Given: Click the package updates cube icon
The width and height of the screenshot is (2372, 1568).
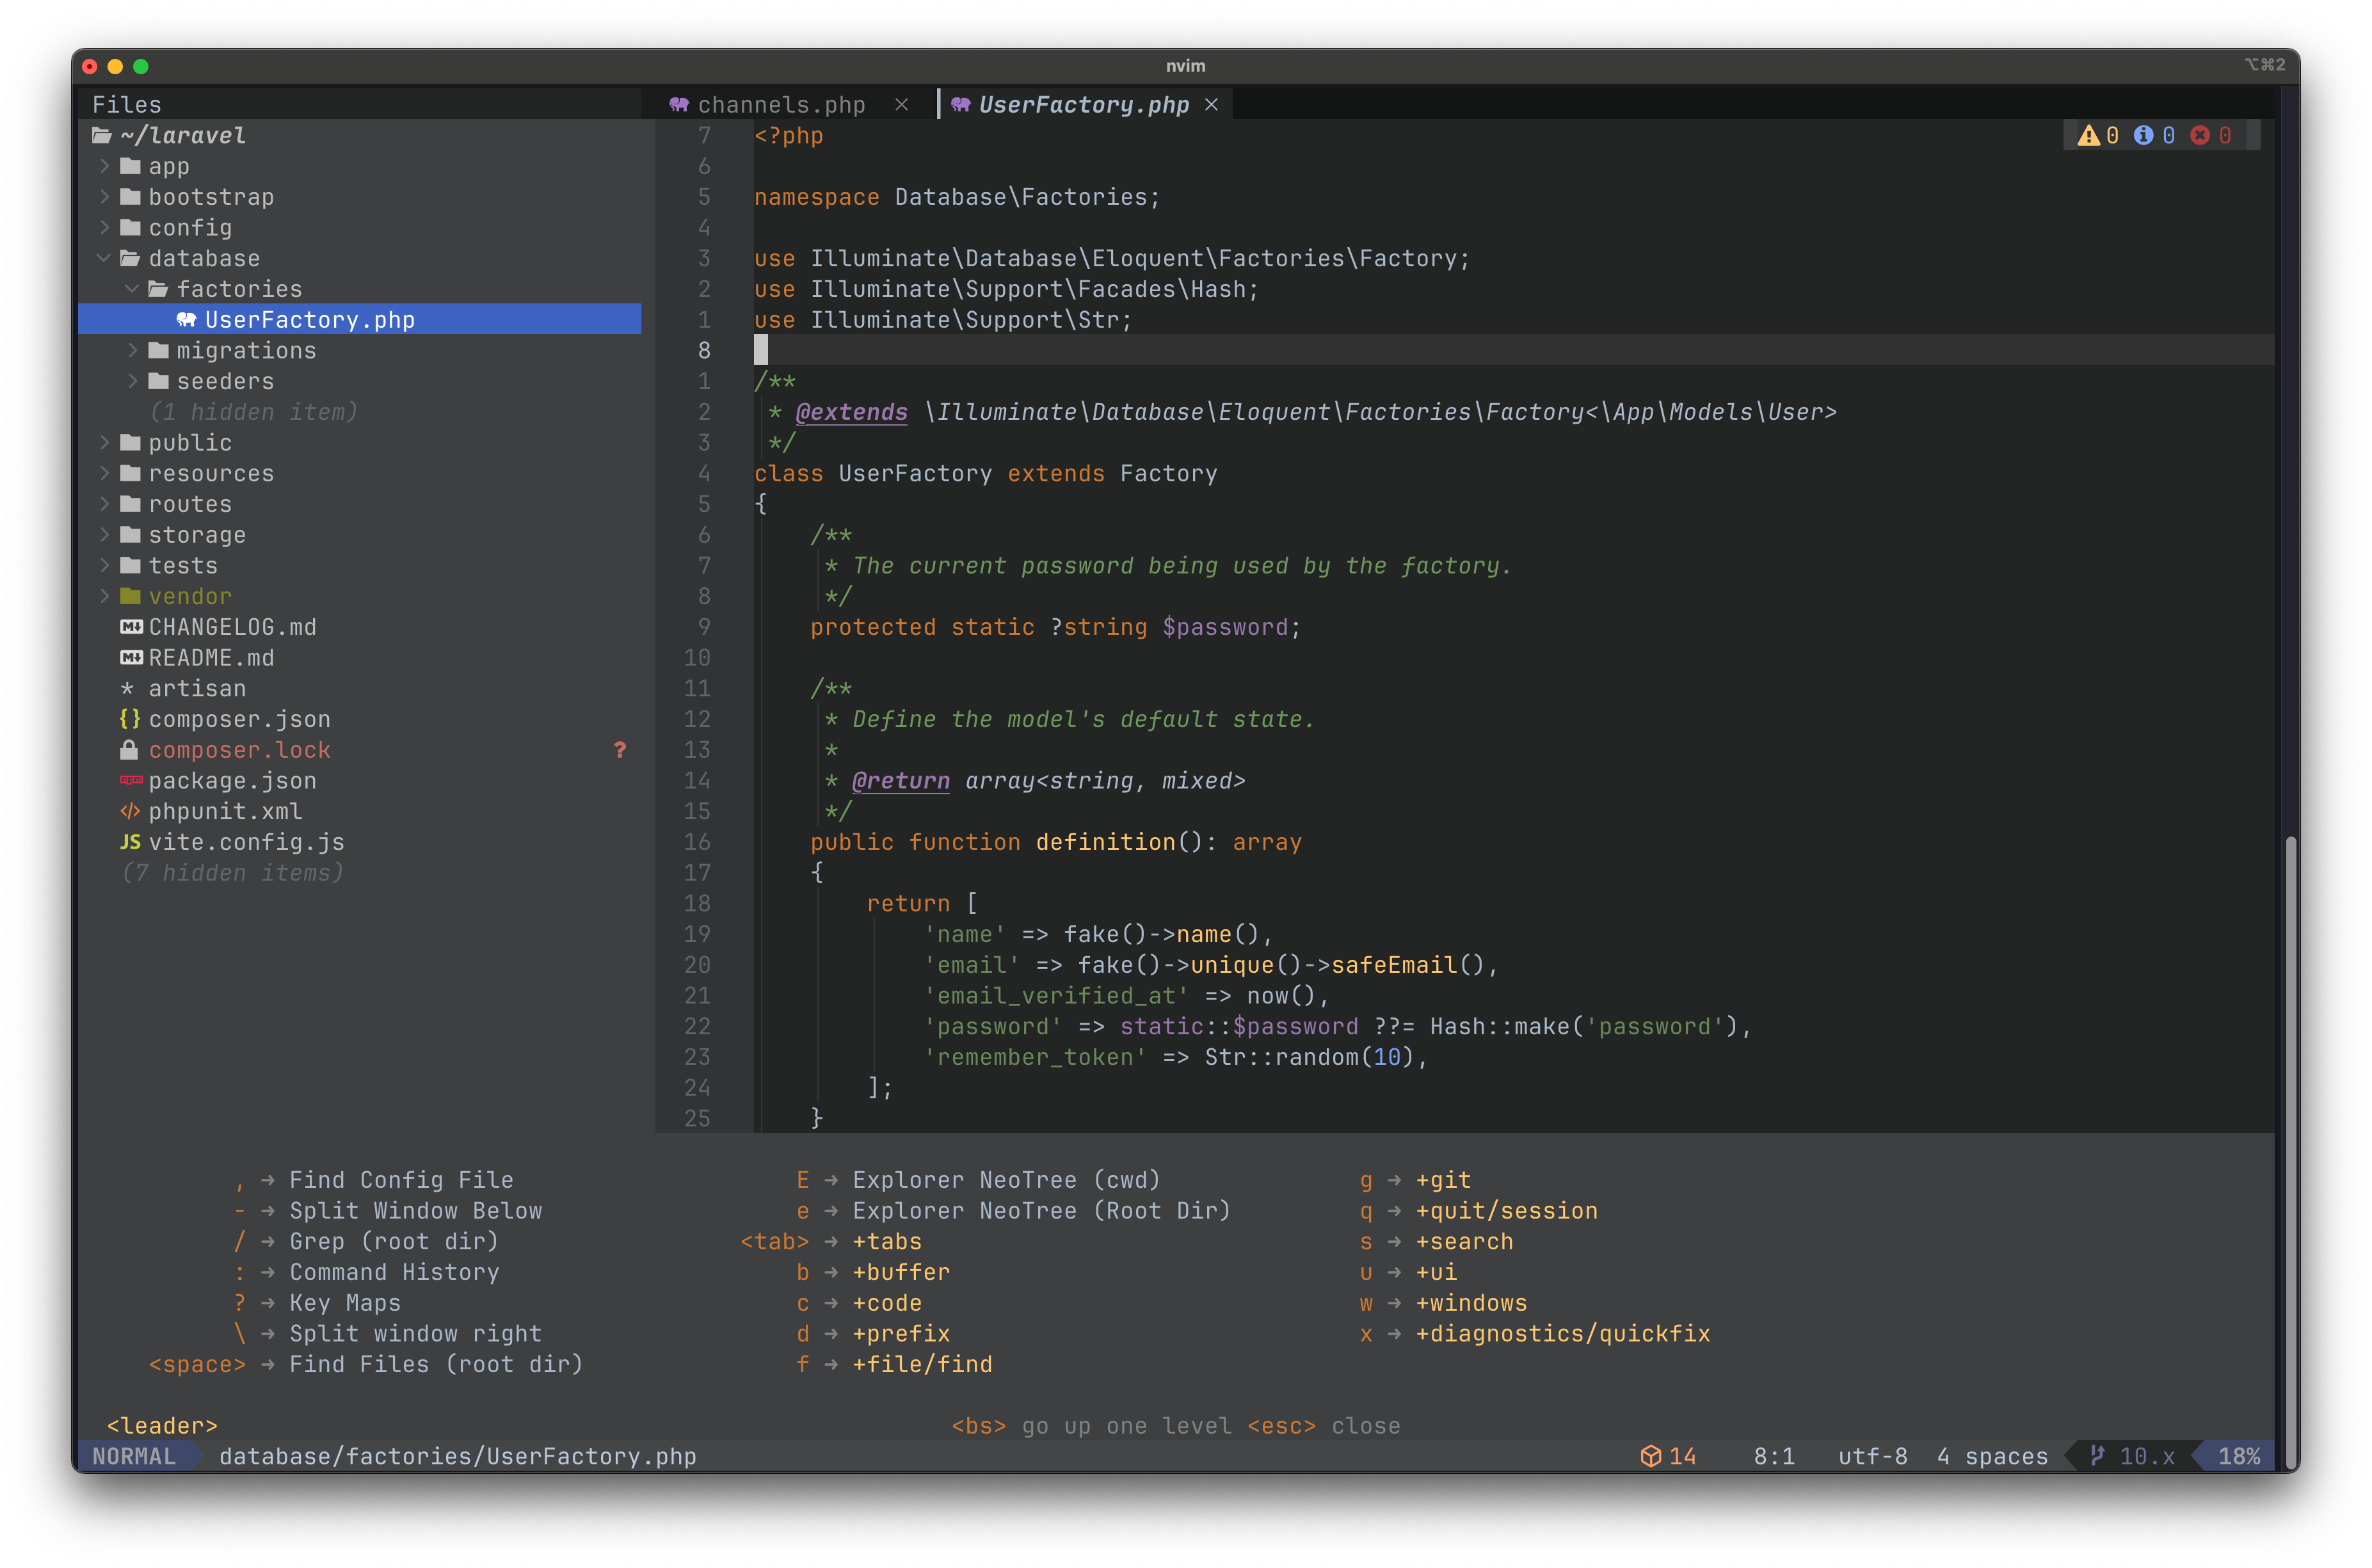Looking at the screenshot, I should pyautogui.click(x=1651, y=1456).
